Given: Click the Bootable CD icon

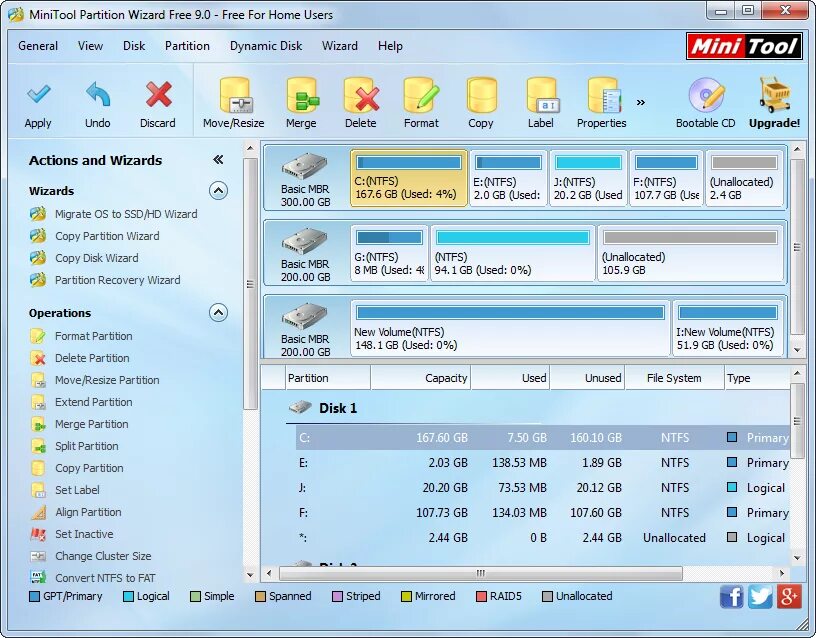Looking at the screenshot, I should tap(706, 95).
